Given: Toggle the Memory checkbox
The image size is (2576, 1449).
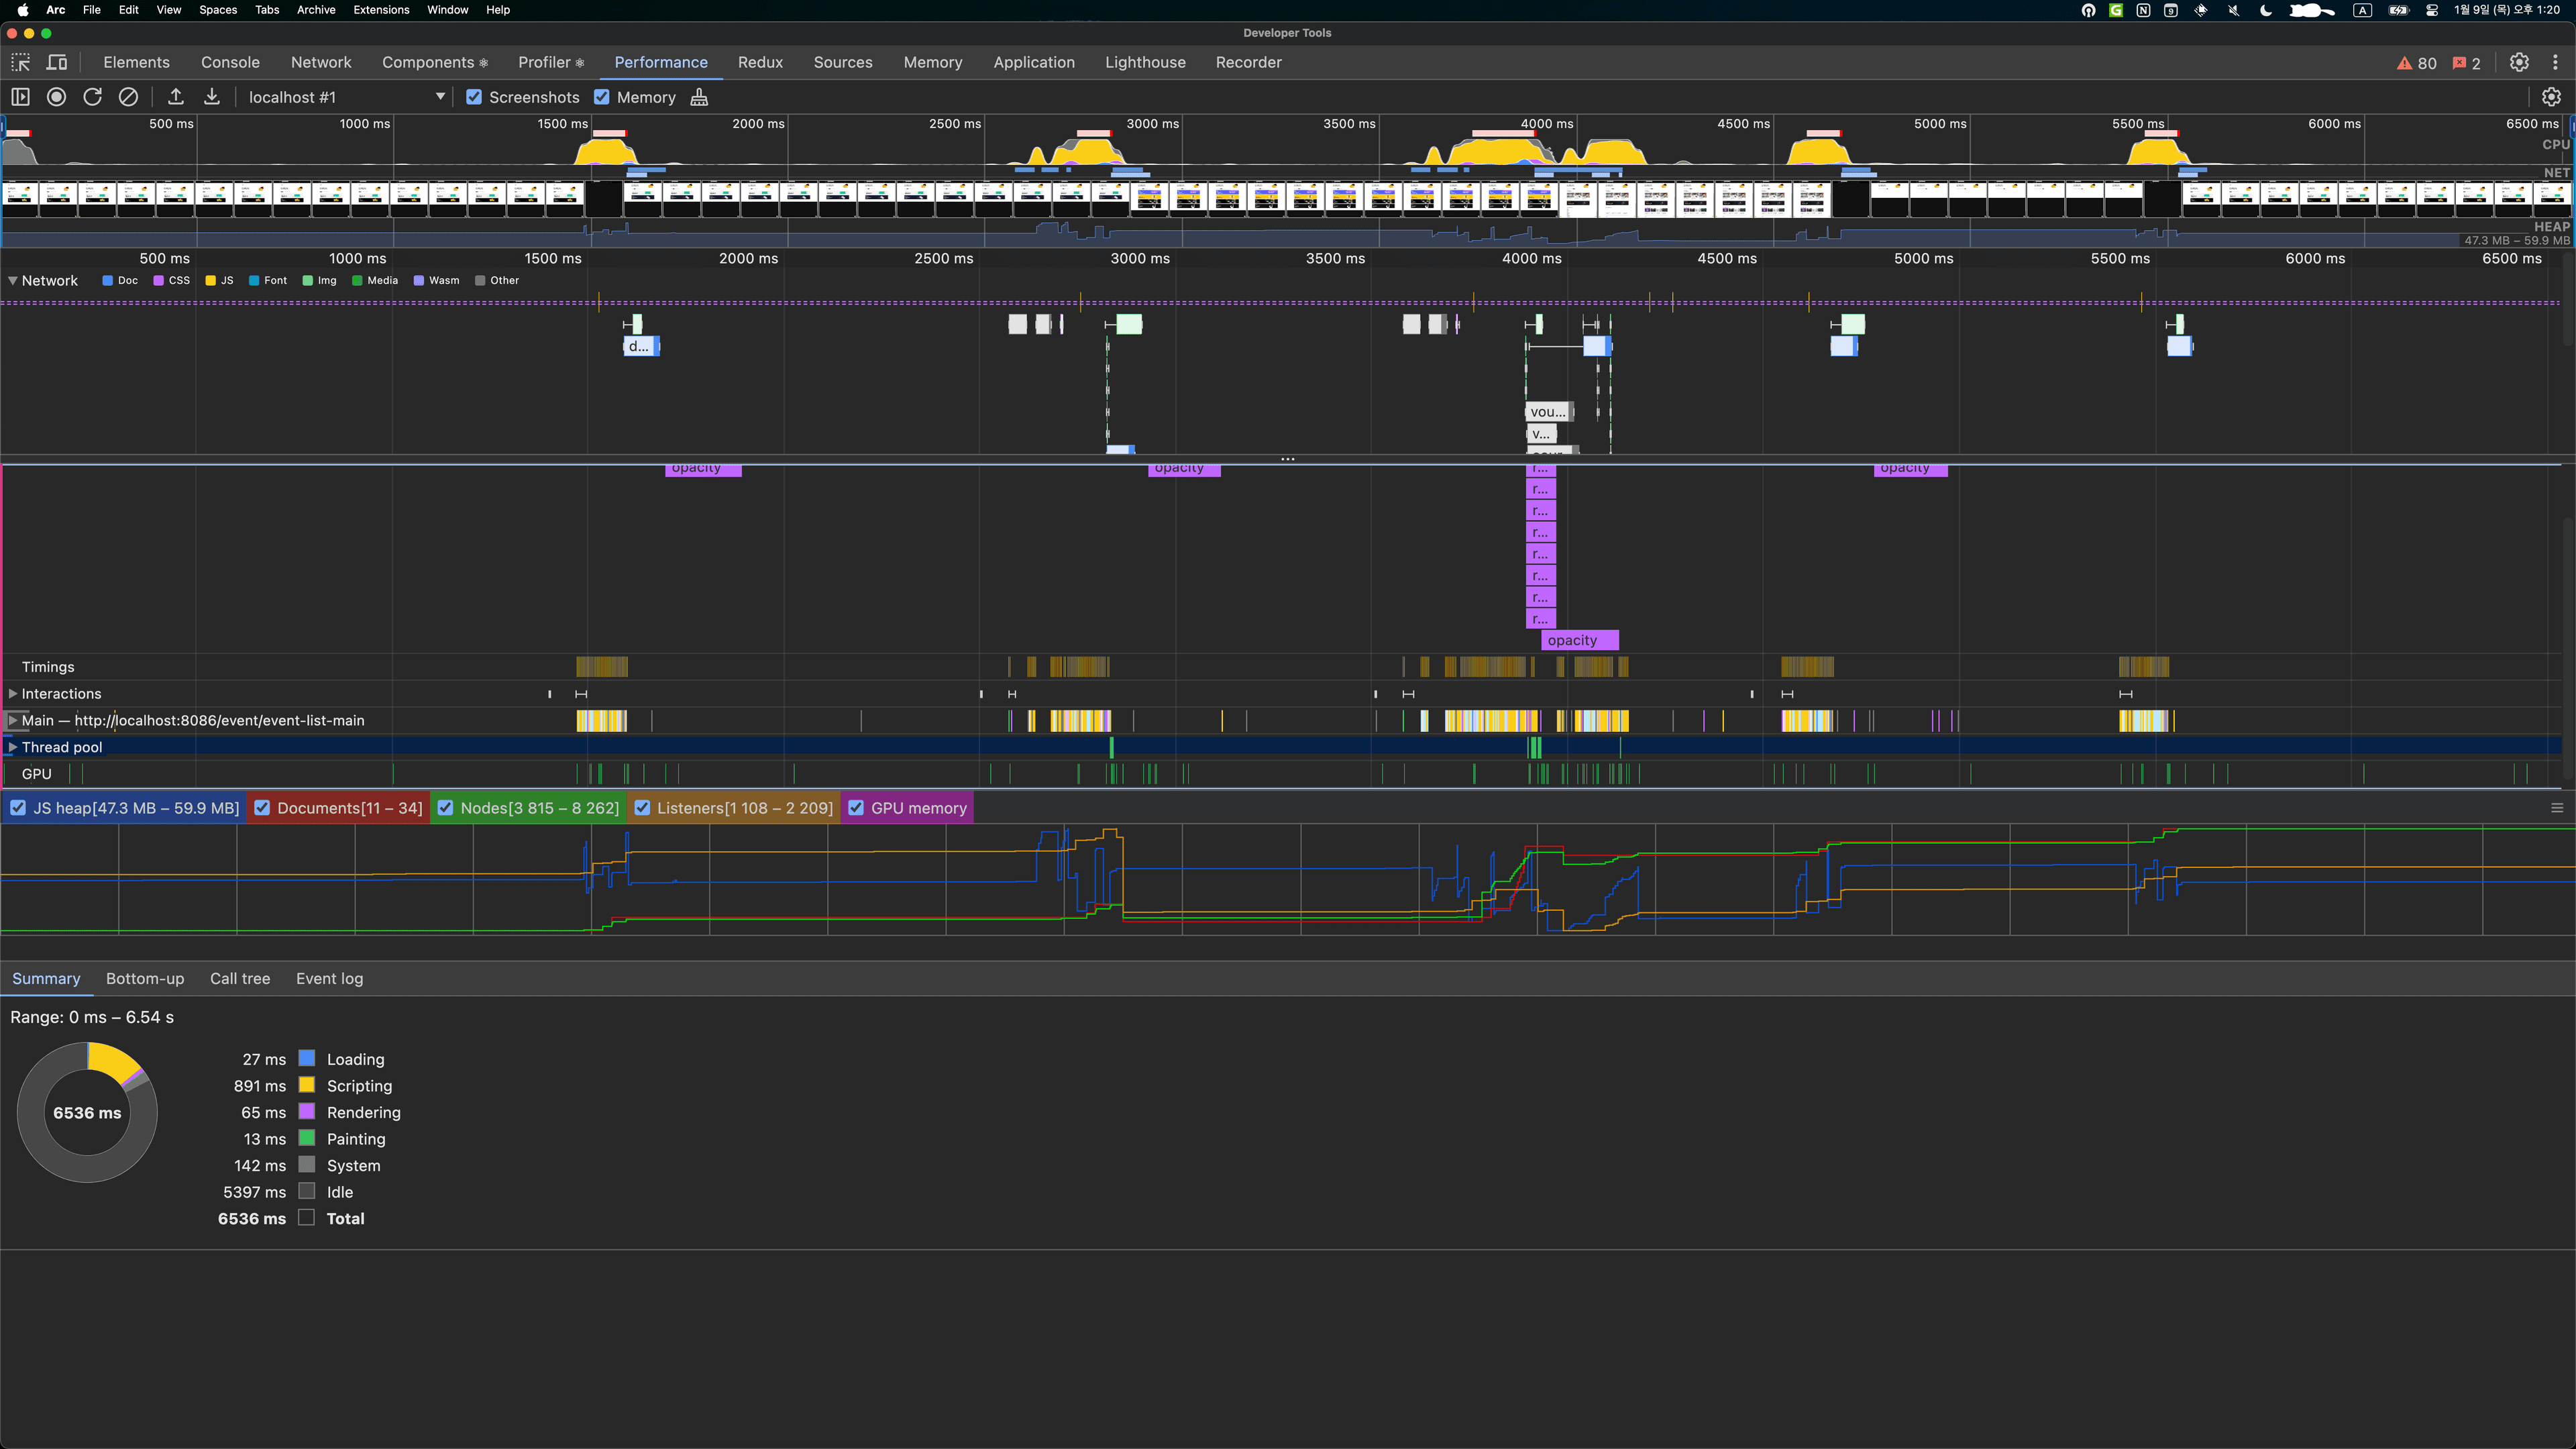Looking at the screenshot, I should click(x=602, y=97).
